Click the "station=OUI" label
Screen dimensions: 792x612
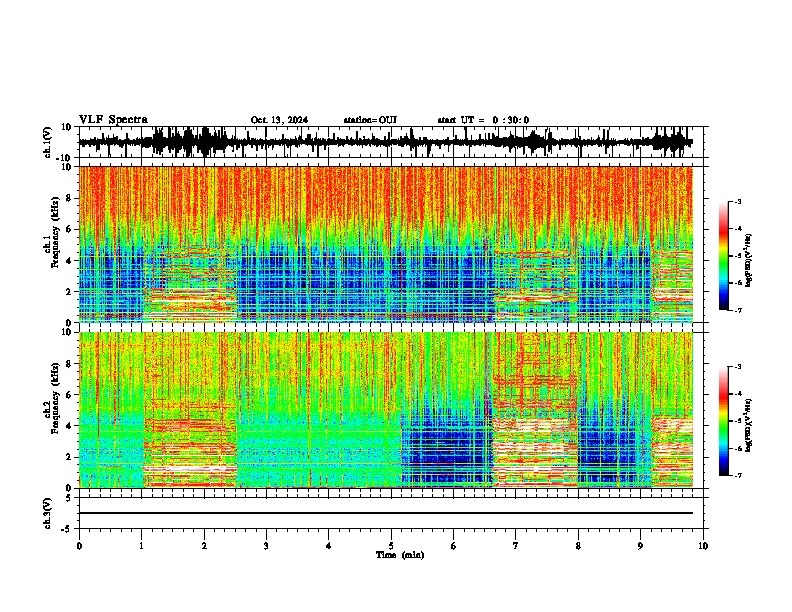[x=370, y=120]
